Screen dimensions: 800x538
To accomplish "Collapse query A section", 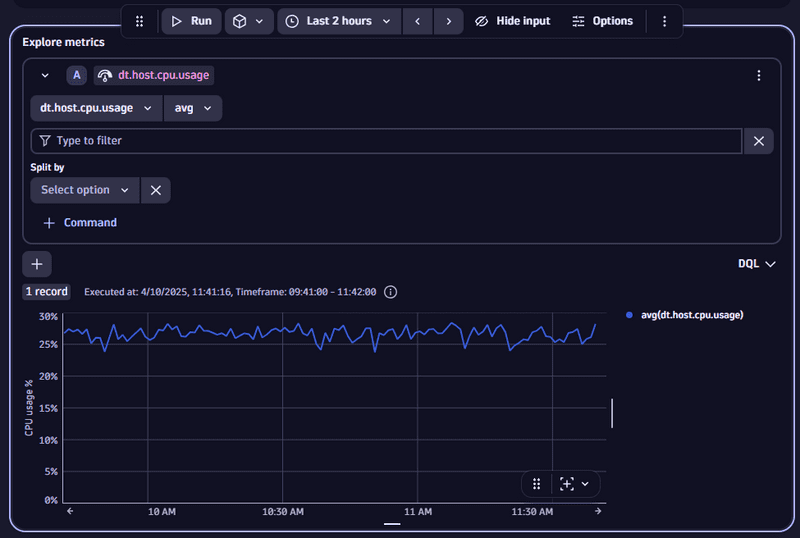I will pyautogui.click(x=45, y=76).
